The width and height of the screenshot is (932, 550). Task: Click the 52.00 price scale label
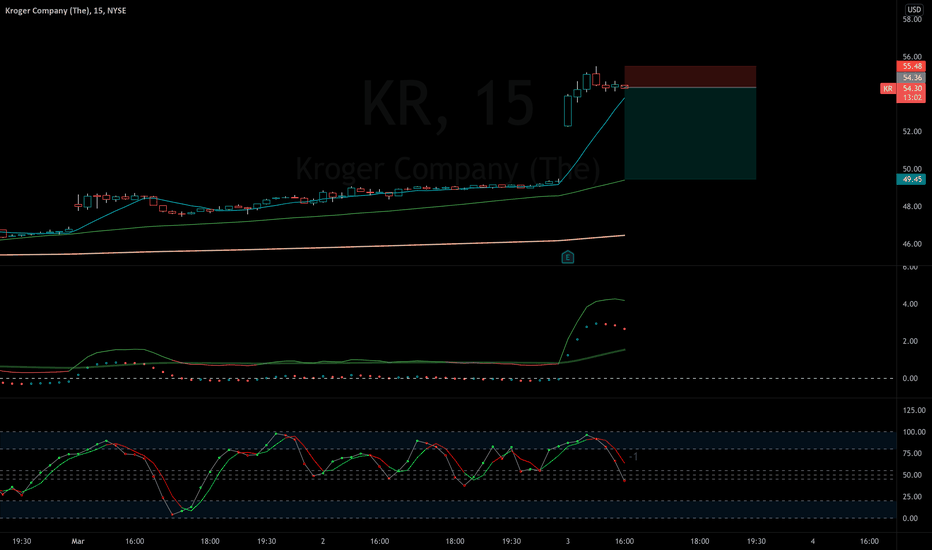pos(912,131)
